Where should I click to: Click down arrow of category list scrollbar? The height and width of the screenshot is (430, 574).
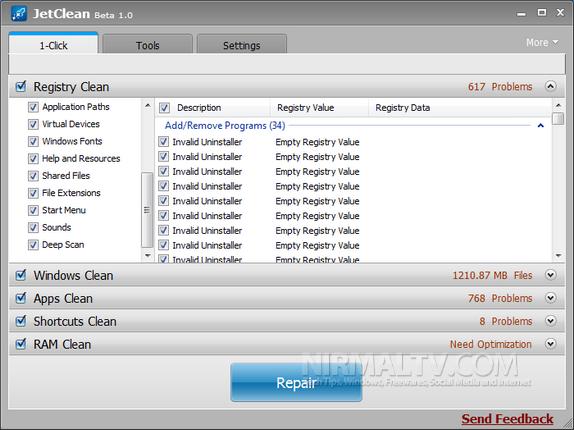[148, 255]
